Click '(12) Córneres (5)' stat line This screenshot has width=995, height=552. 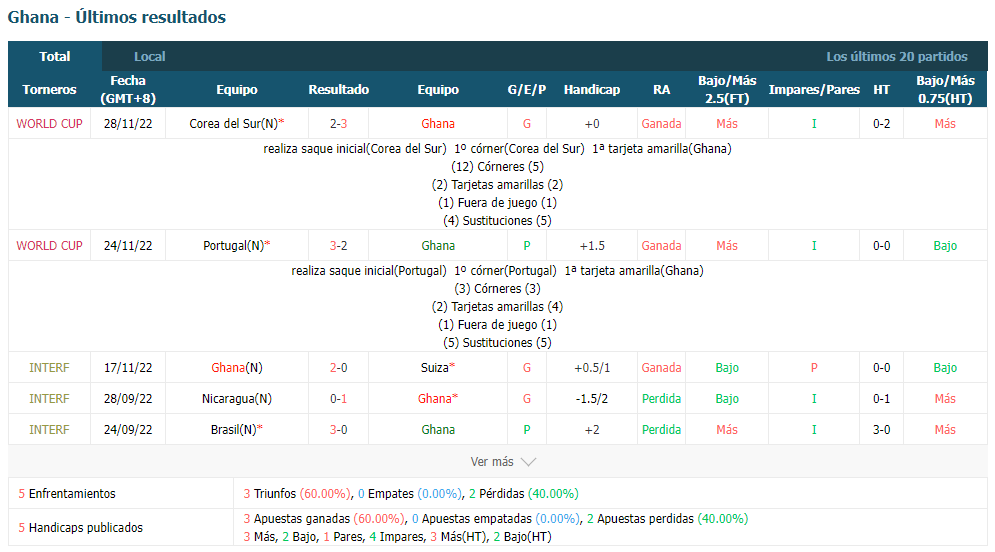[498, 167]
